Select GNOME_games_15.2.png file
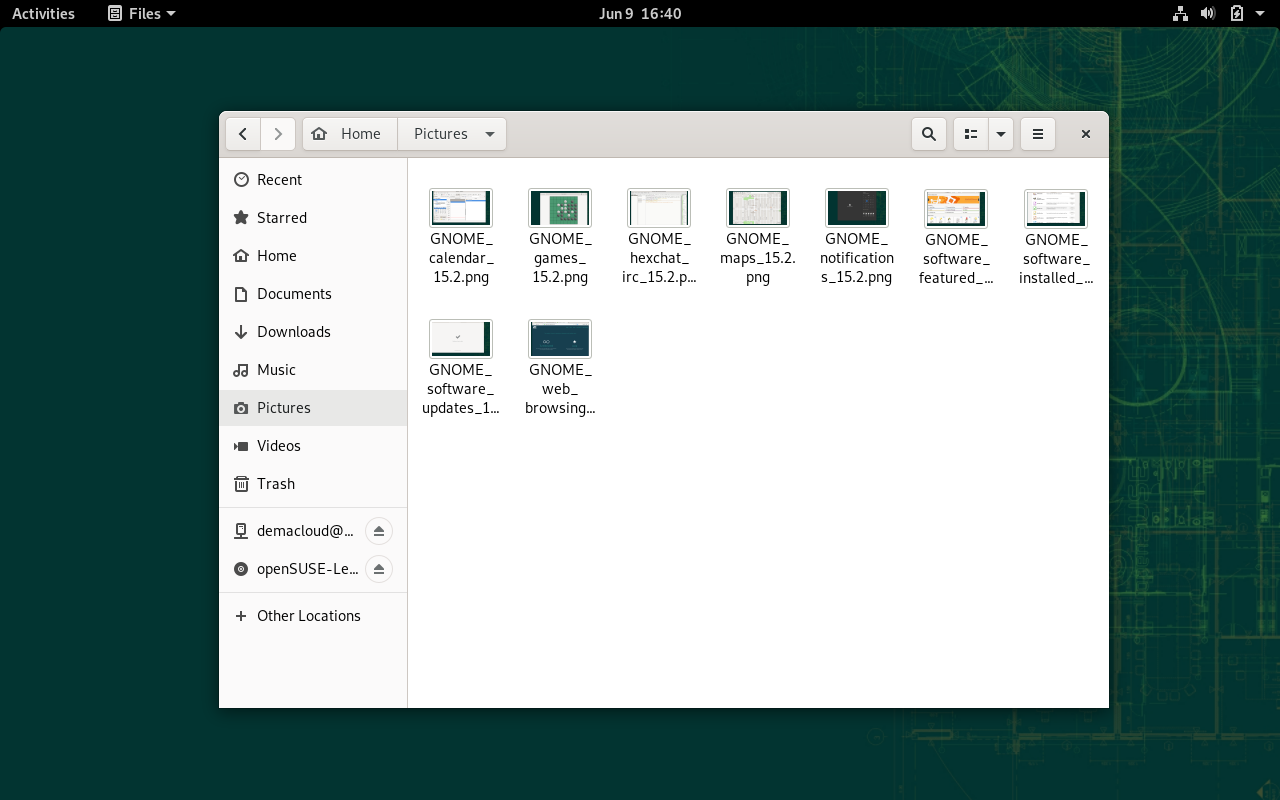 (560, 208)
